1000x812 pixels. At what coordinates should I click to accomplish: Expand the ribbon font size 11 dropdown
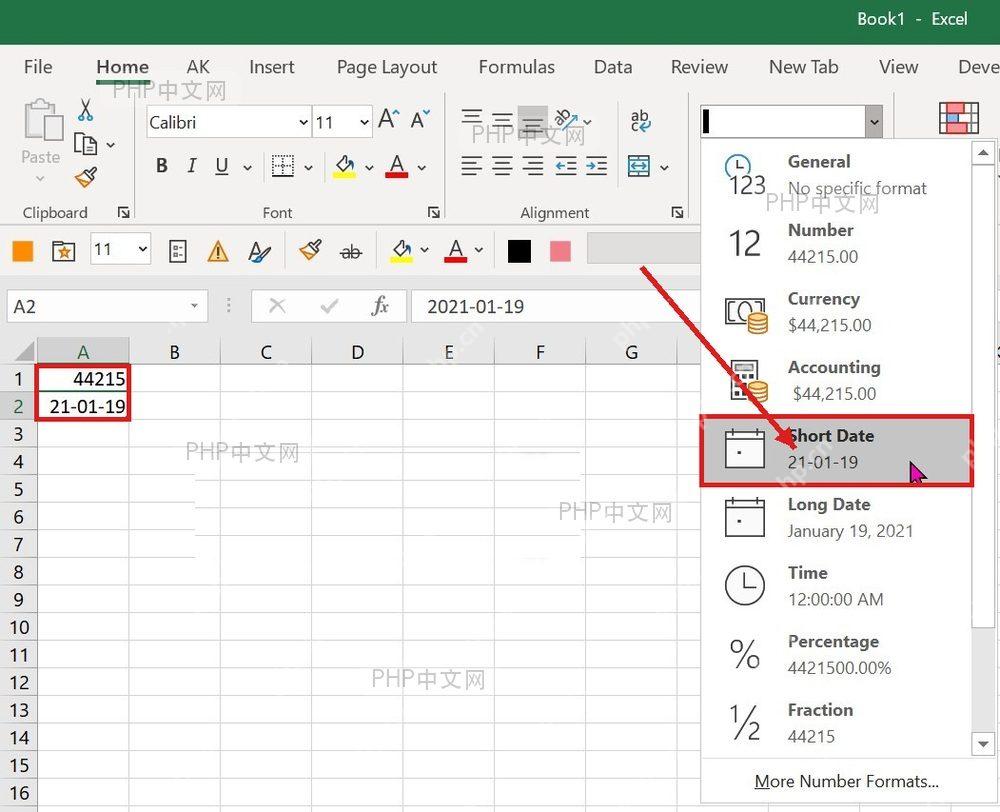[x=364, y=122]
